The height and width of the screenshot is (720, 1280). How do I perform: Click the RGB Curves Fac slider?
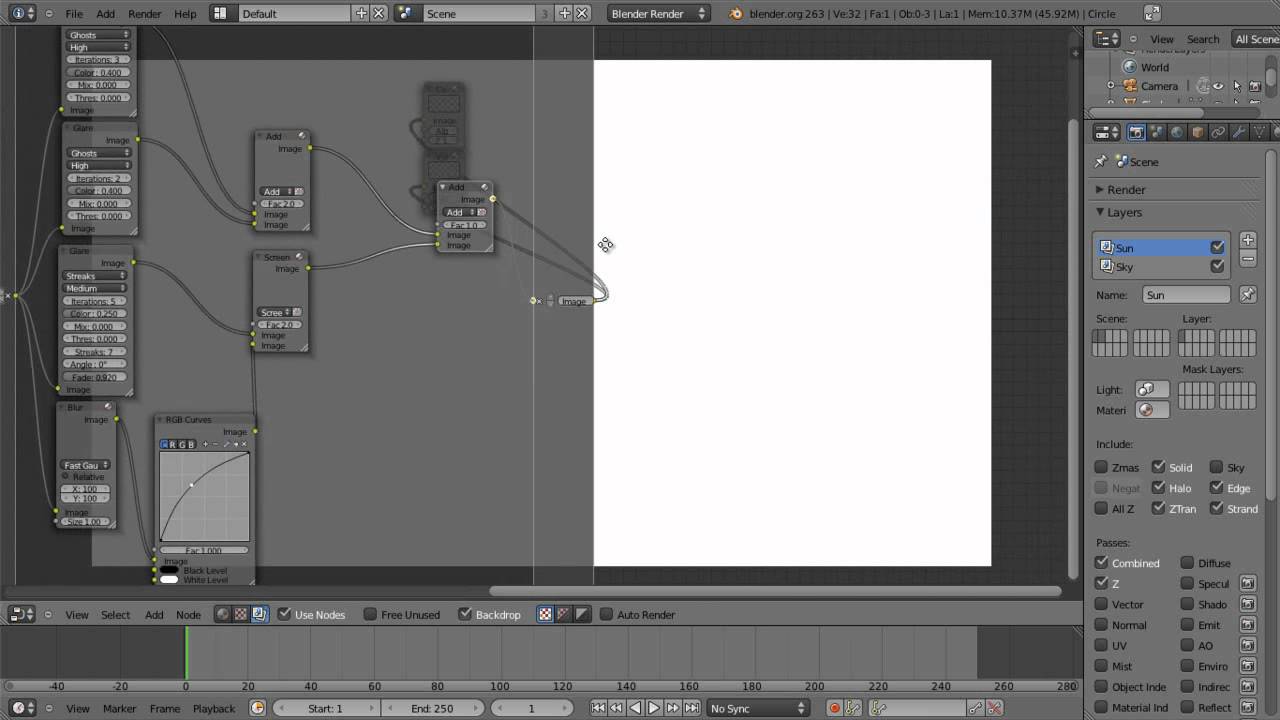coord(204,550)
